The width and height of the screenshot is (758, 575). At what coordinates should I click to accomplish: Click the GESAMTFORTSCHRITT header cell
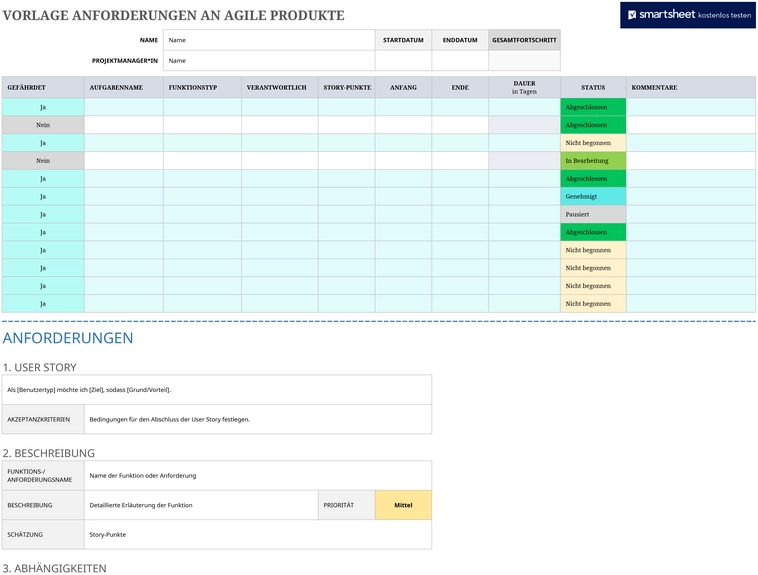(525, 40)
